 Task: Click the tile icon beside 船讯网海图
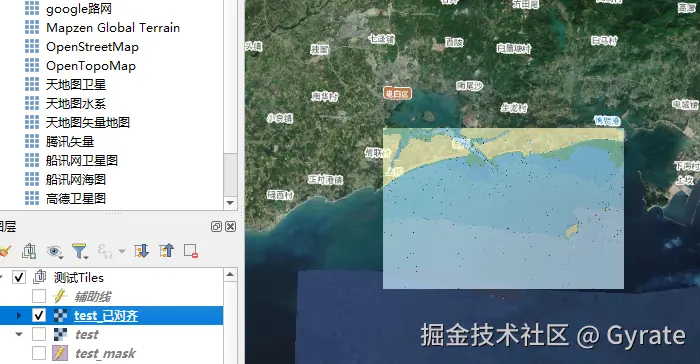point(32,179)
